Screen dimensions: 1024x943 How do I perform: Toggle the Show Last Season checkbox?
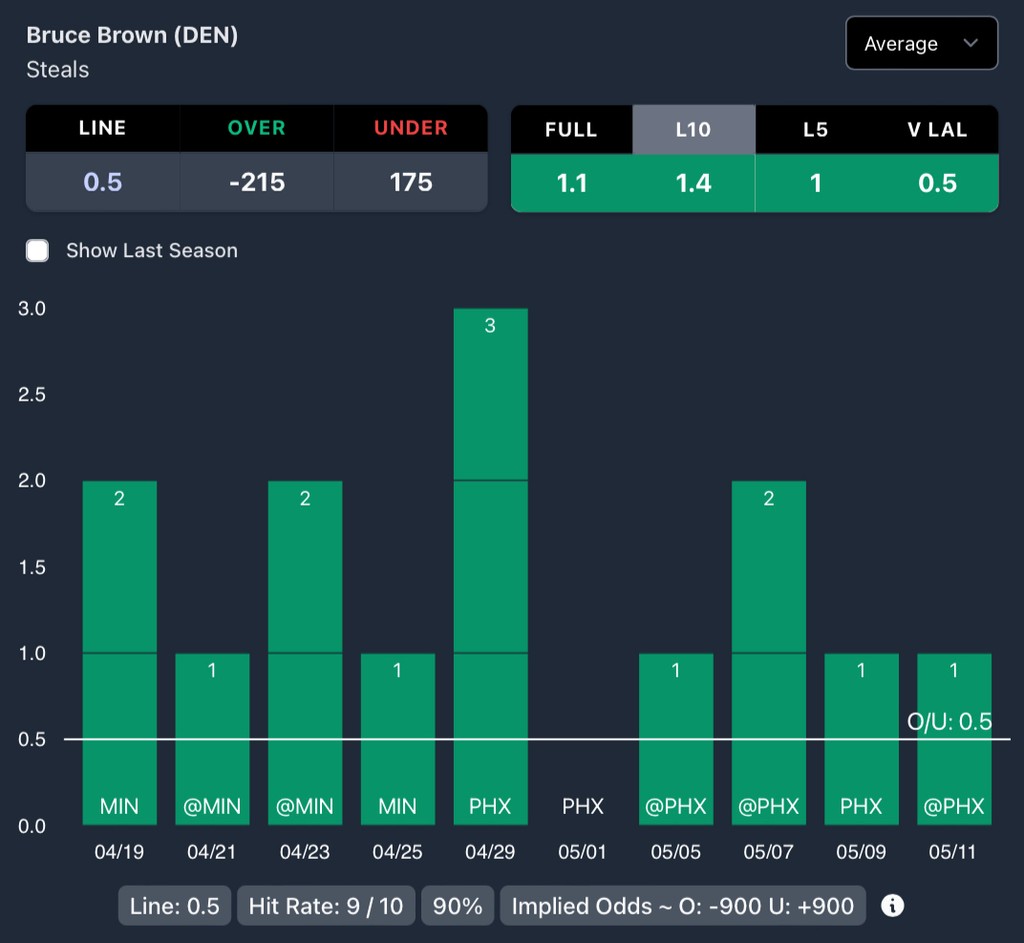pyautogui.click(x=37, y=250)
